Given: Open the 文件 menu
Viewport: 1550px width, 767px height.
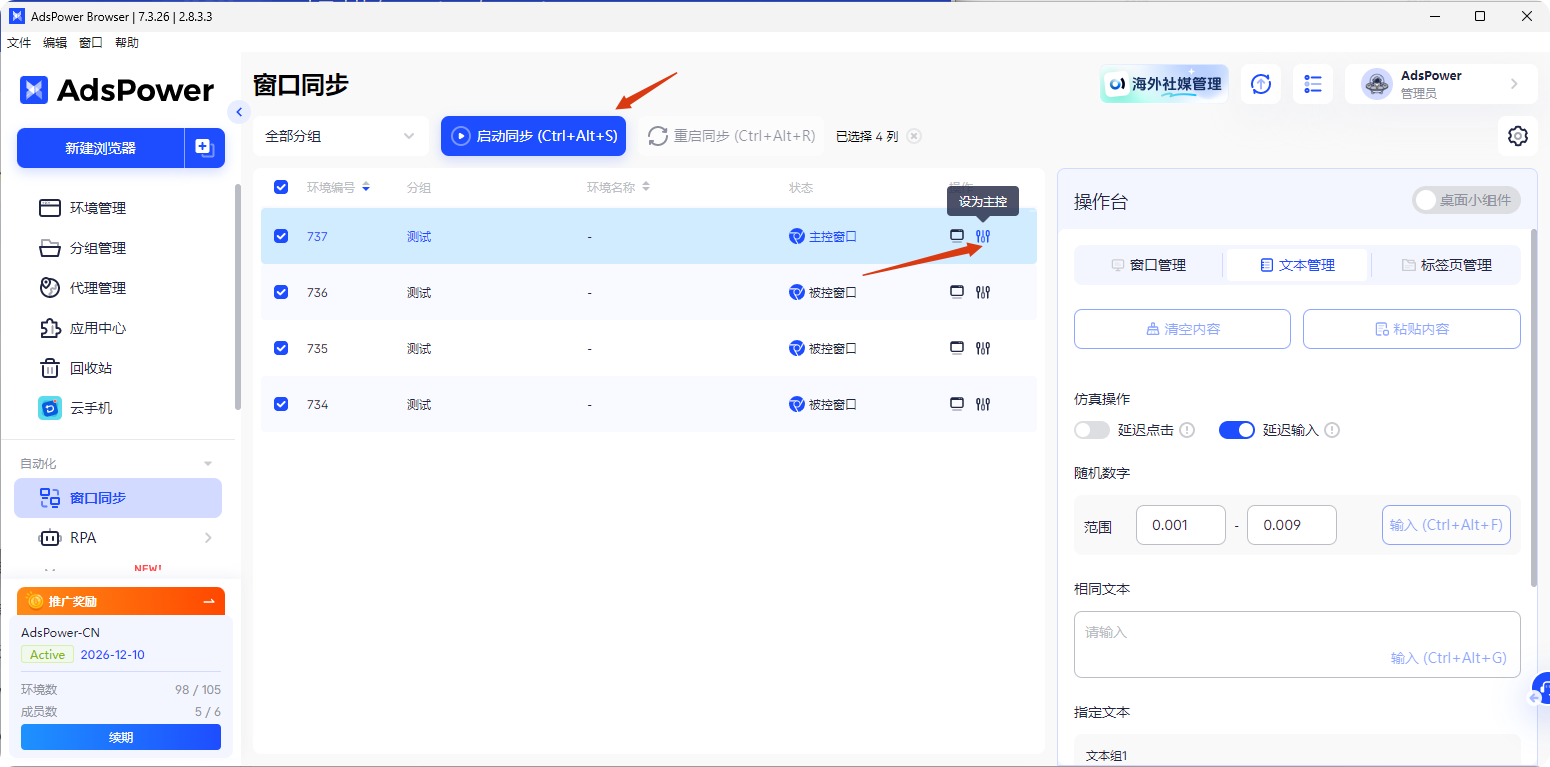Looking at the screenshot, I should coord(18,42).
